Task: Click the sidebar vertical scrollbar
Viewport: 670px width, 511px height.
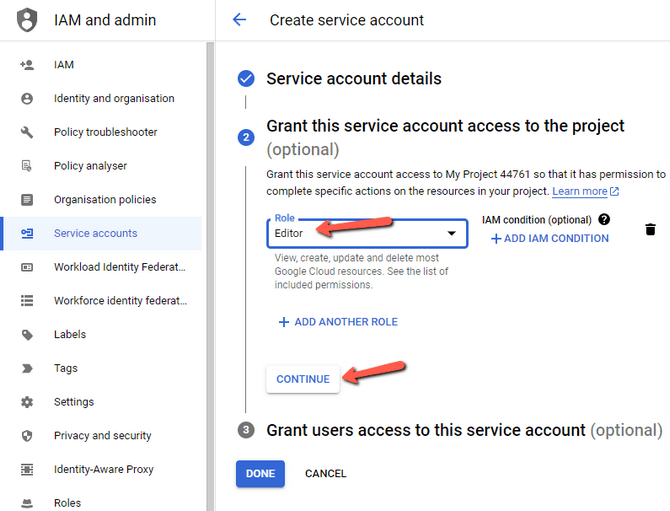Action: pos(210,276)
